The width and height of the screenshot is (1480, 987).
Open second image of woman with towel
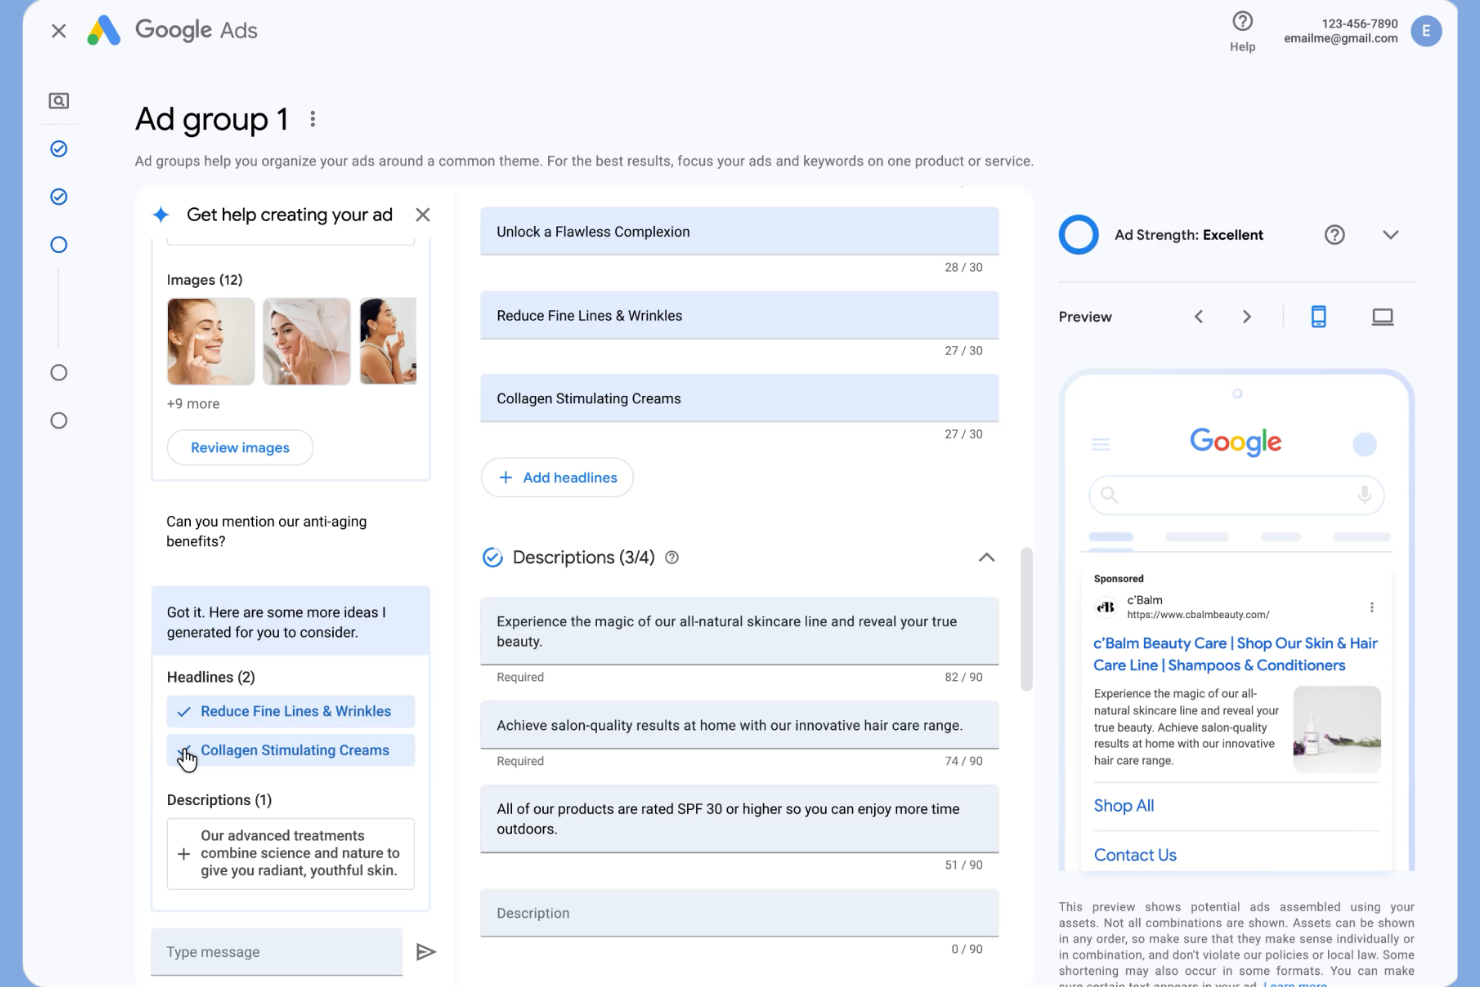click(x=307, y=341)
